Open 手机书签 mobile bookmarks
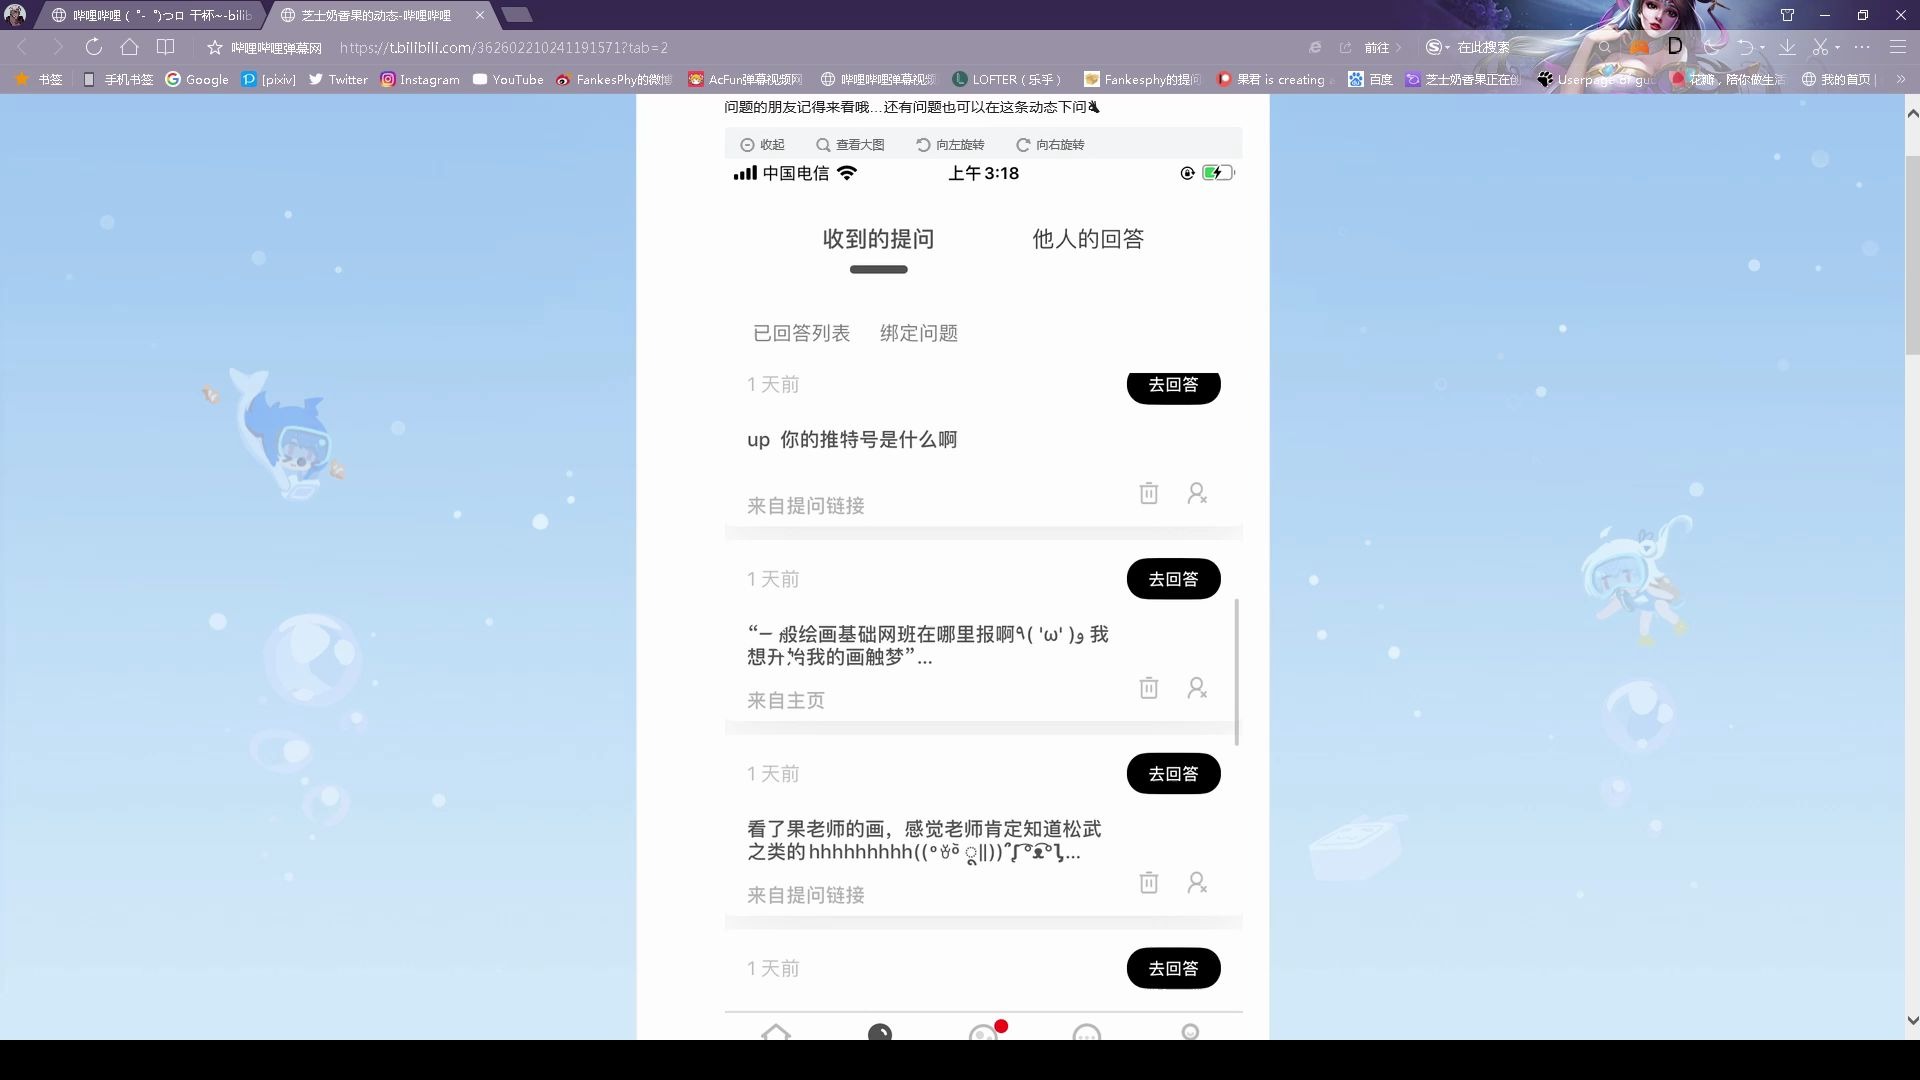Screen dimensions: 1920x1080 pyautogui.click(x=118, y=79)
